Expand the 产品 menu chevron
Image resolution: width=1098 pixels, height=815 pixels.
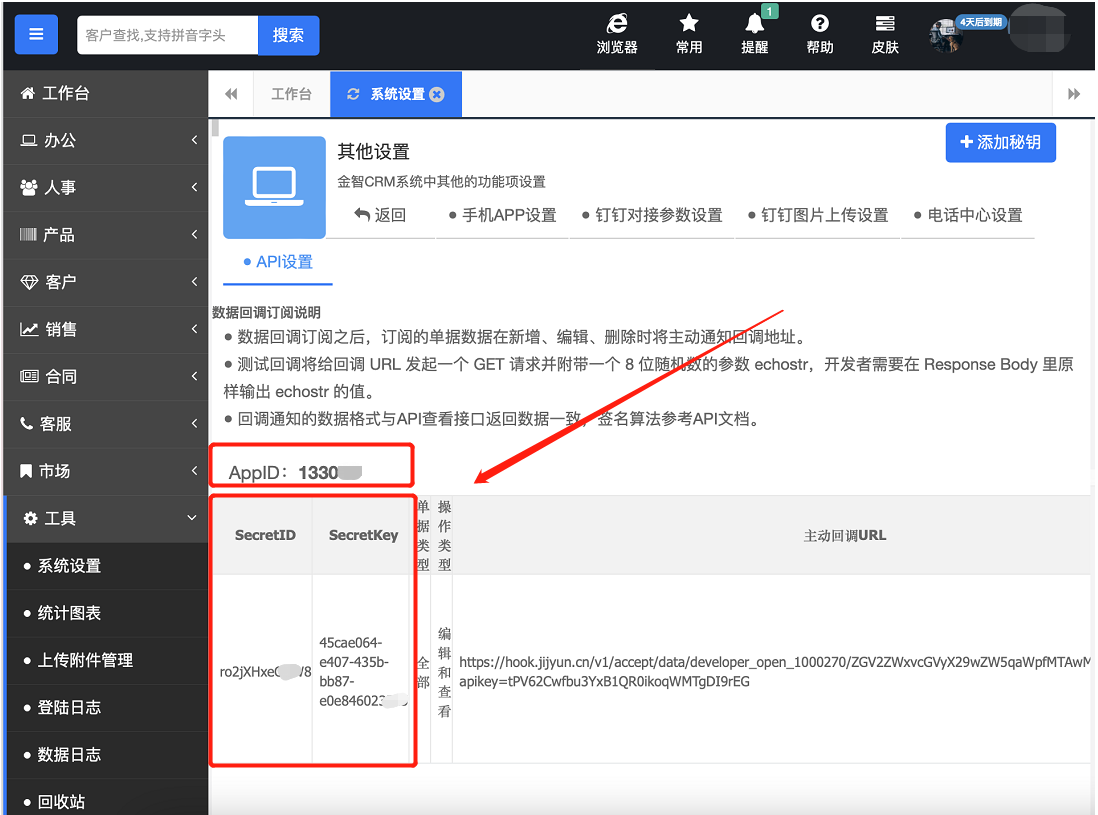pyautogui.click(x=194, y=234)
